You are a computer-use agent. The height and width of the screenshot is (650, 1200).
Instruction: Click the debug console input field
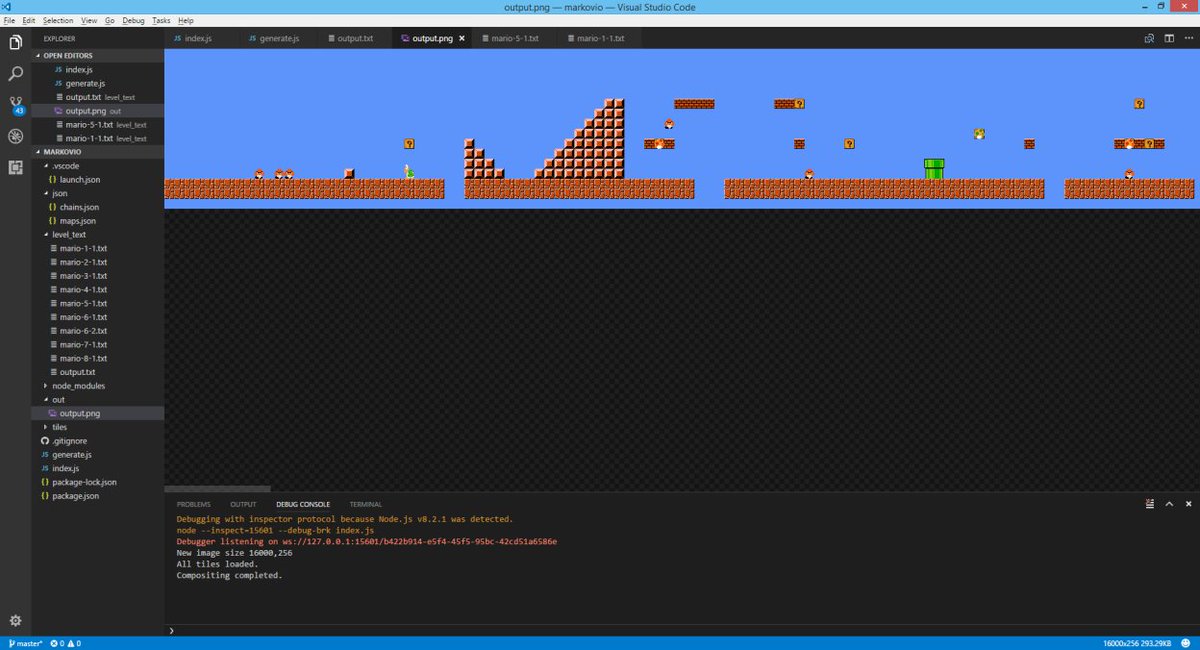pos(682,631)
